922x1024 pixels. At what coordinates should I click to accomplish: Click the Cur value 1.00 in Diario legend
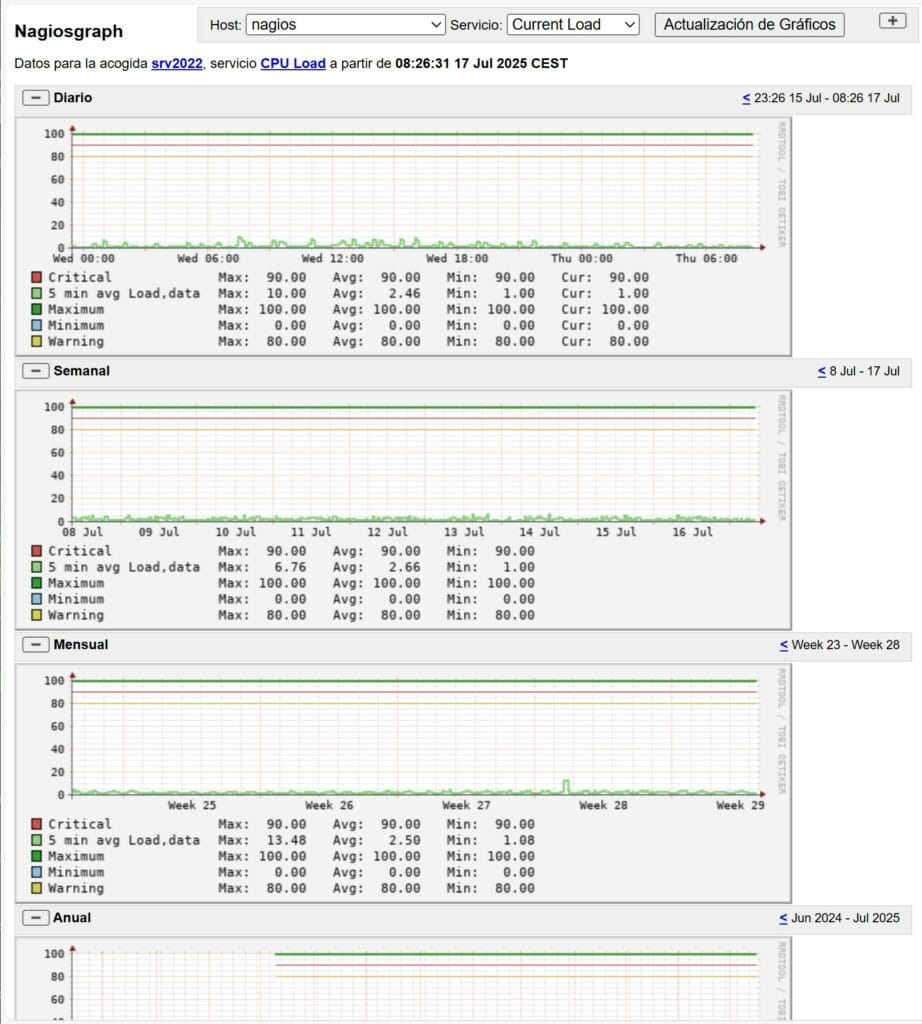pos(633,294)
